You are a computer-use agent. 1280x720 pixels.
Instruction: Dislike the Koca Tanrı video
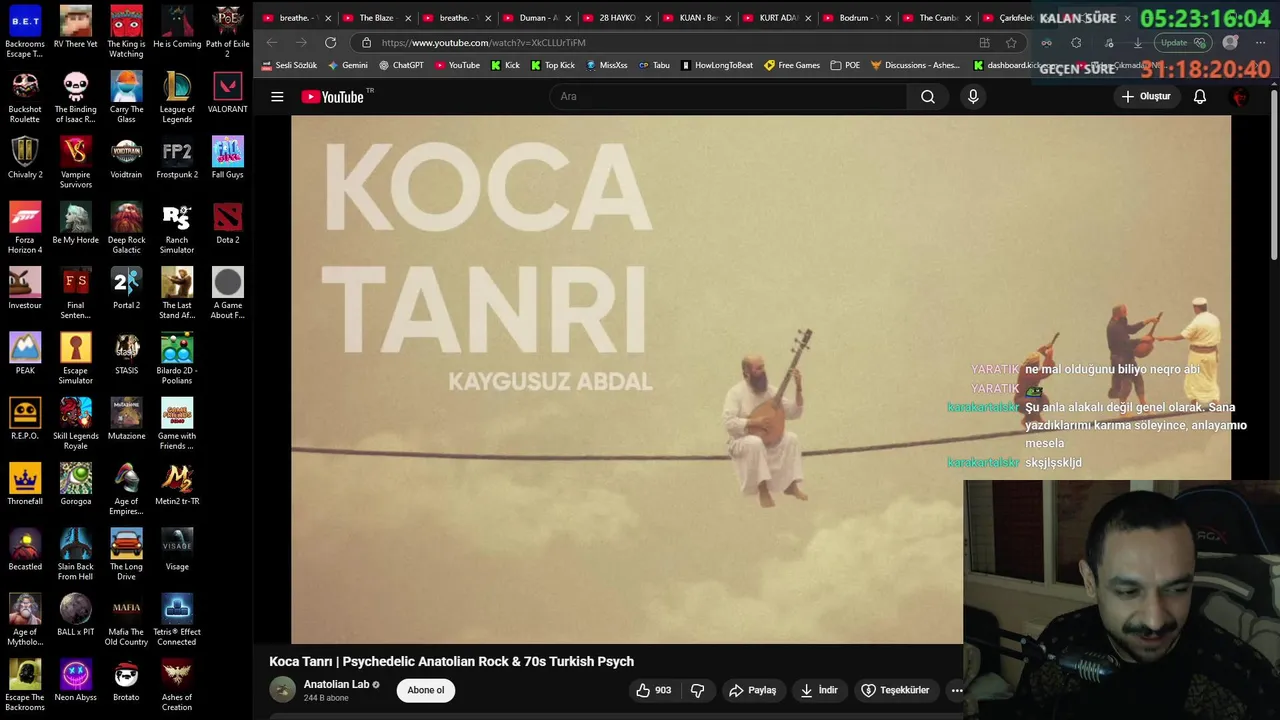pyautogui.click(x=697, y=690)
